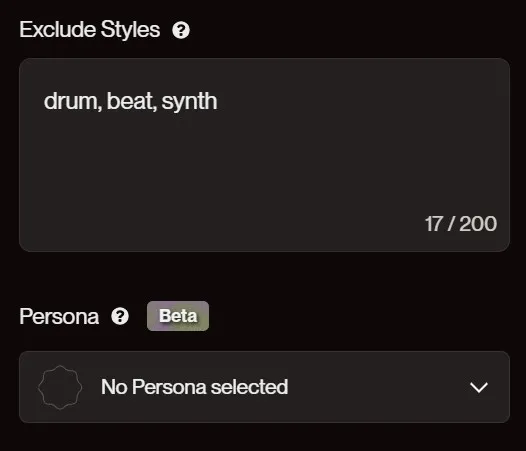The height and width of the screenshot is (451, 526).
Task: Click right after "synth" to append text
Action: click(x=219, y=101)
